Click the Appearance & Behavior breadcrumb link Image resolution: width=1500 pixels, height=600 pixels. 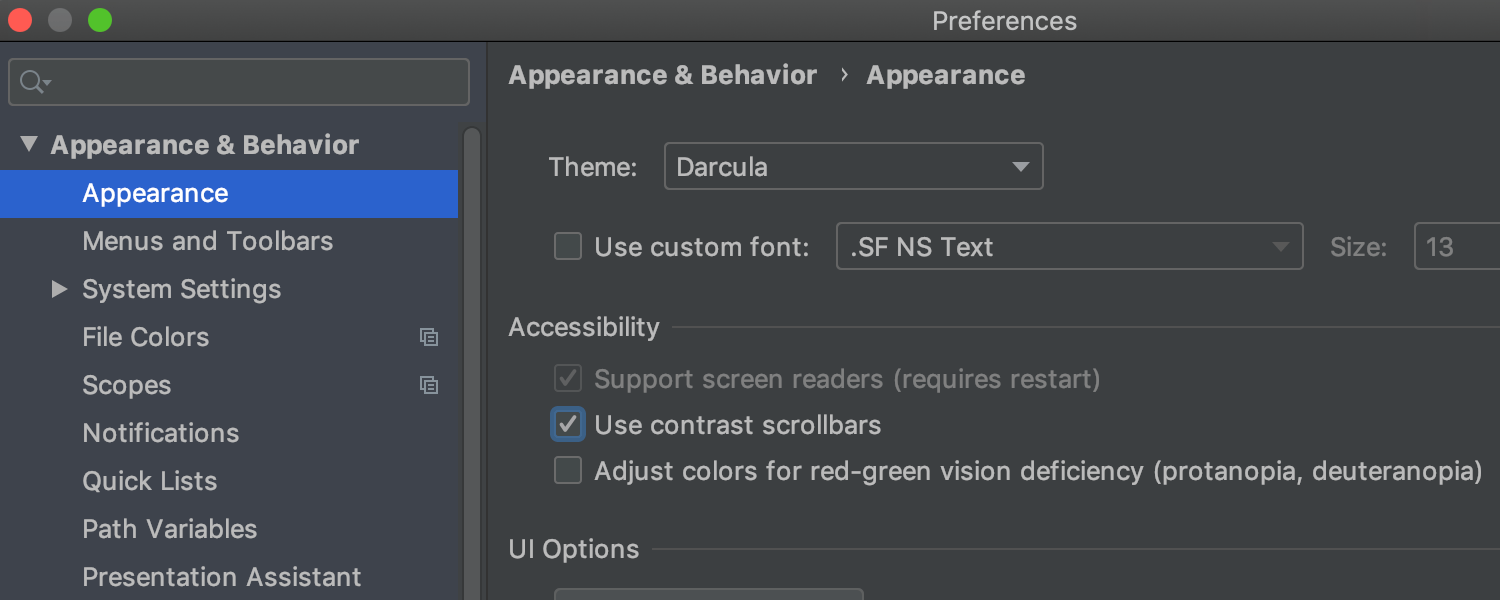pos(662,74)
